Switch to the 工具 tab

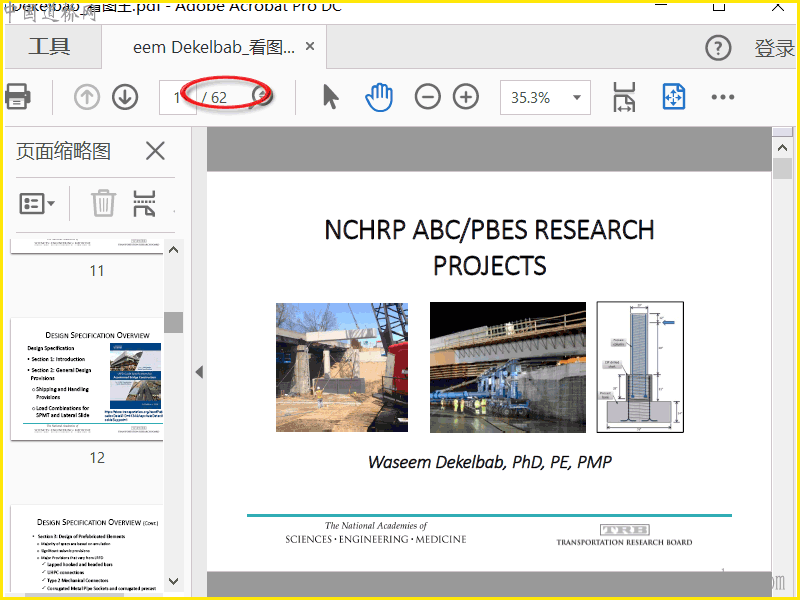click(49, 47)
